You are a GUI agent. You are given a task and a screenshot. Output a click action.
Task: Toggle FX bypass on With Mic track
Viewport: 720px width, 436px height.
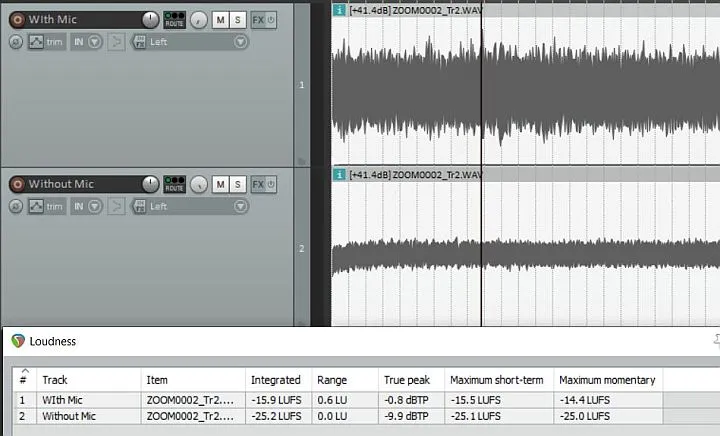272,19
